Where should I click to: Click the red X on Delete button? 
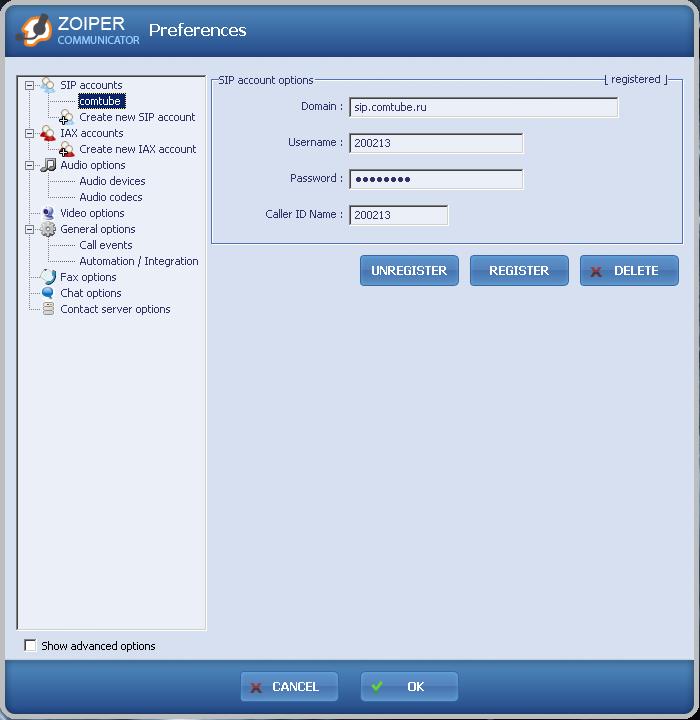(x=596, y=271)
